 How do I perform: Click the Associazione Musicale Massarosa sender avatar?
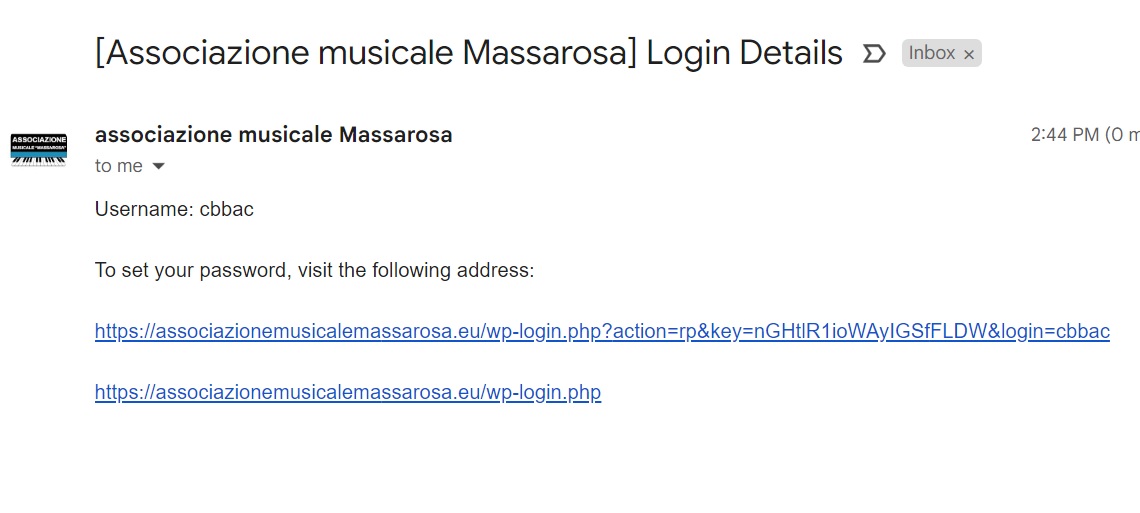point(39,149)
